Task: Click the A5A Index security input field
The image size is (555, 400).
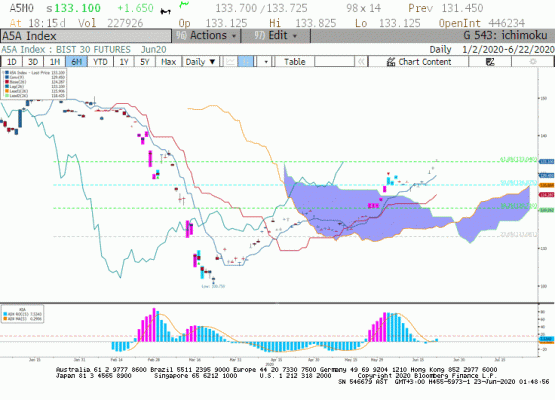Action: point(86,36)
